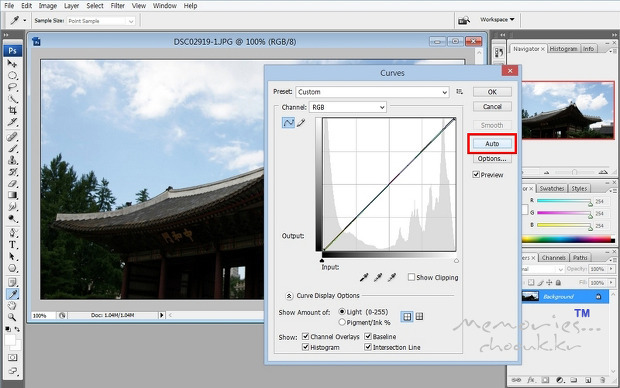
Task: Pick the black point eyedropper
Action: tap(364, 277)
